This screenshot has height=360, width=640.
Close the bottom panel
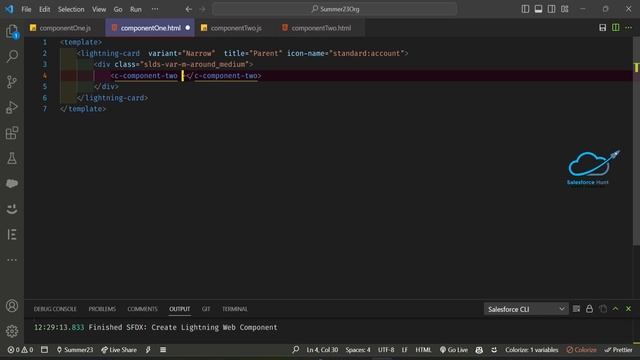point(629,309)
